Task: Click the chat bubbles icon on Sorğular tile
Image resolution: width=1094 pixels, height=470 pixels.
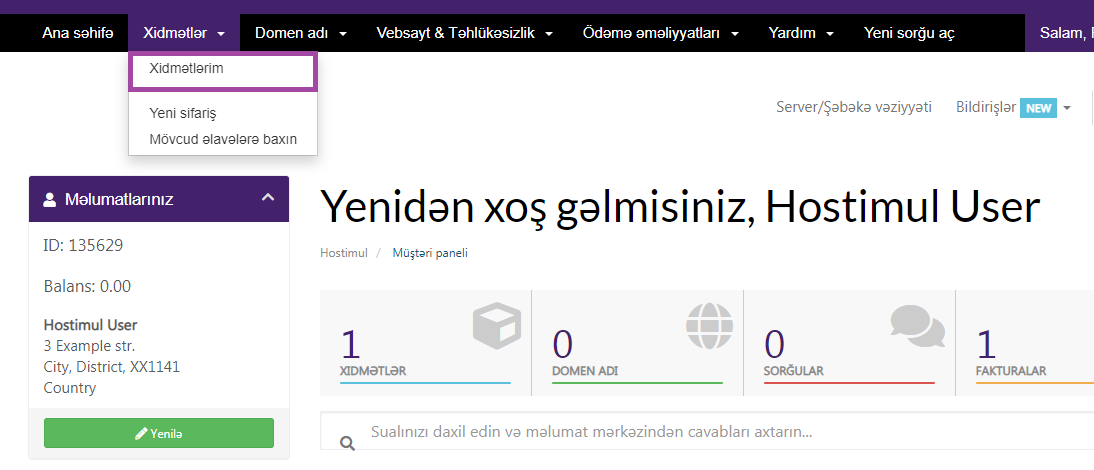Action: click(x=917, y=324)
